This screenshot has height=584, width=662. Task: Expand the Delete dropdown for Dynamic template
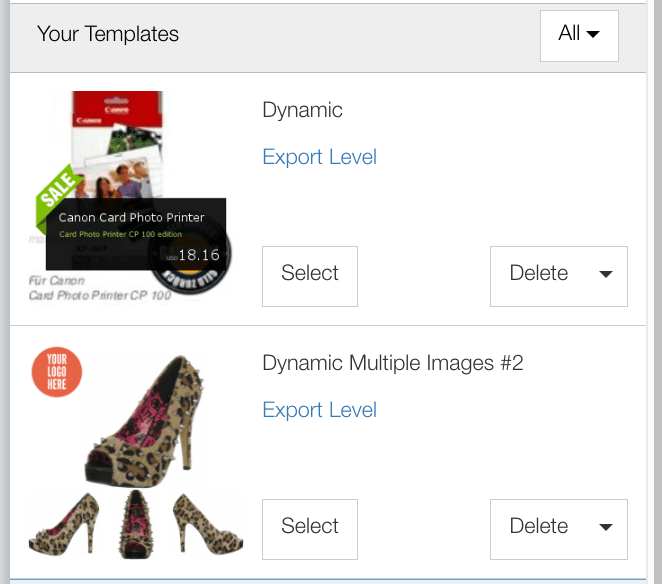[605, 275]
